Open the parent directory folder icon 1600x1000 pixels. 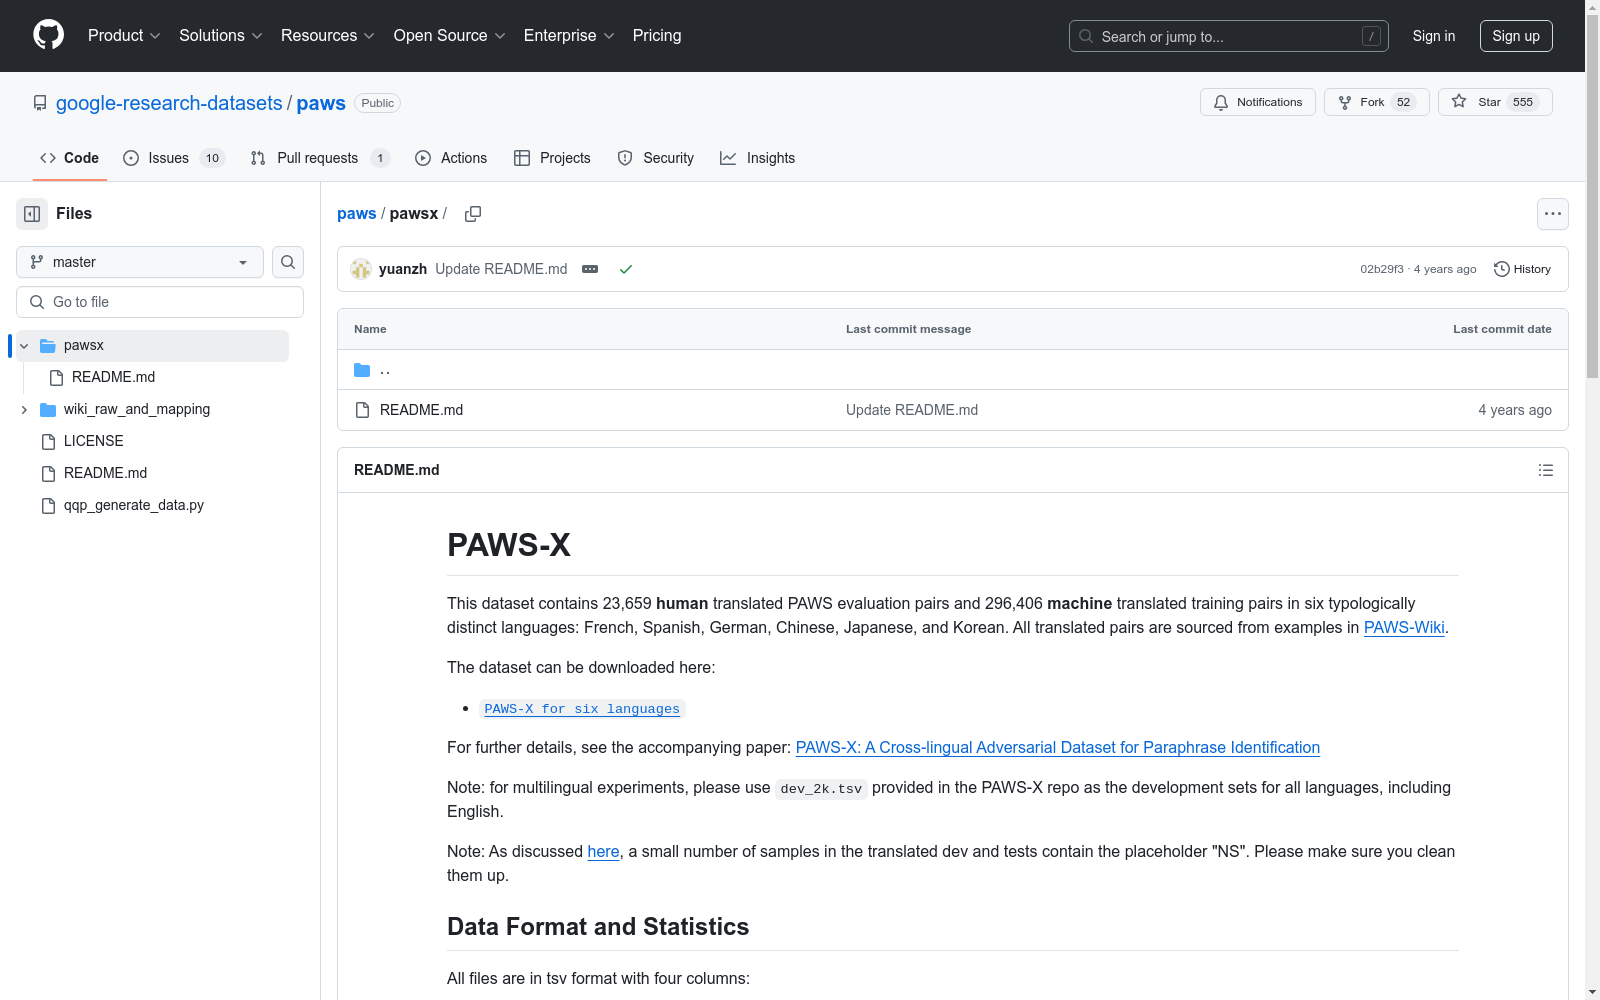pyautogui.click(x=362, y=370)
